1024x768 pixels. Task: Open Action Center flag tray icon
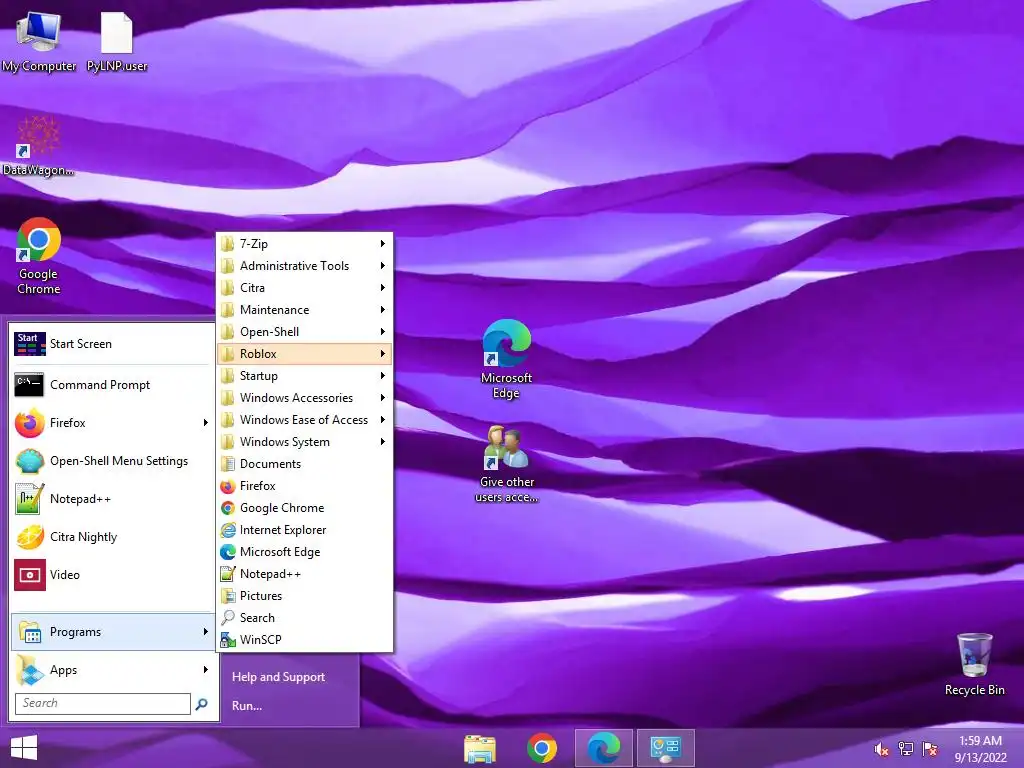[930, 749]
